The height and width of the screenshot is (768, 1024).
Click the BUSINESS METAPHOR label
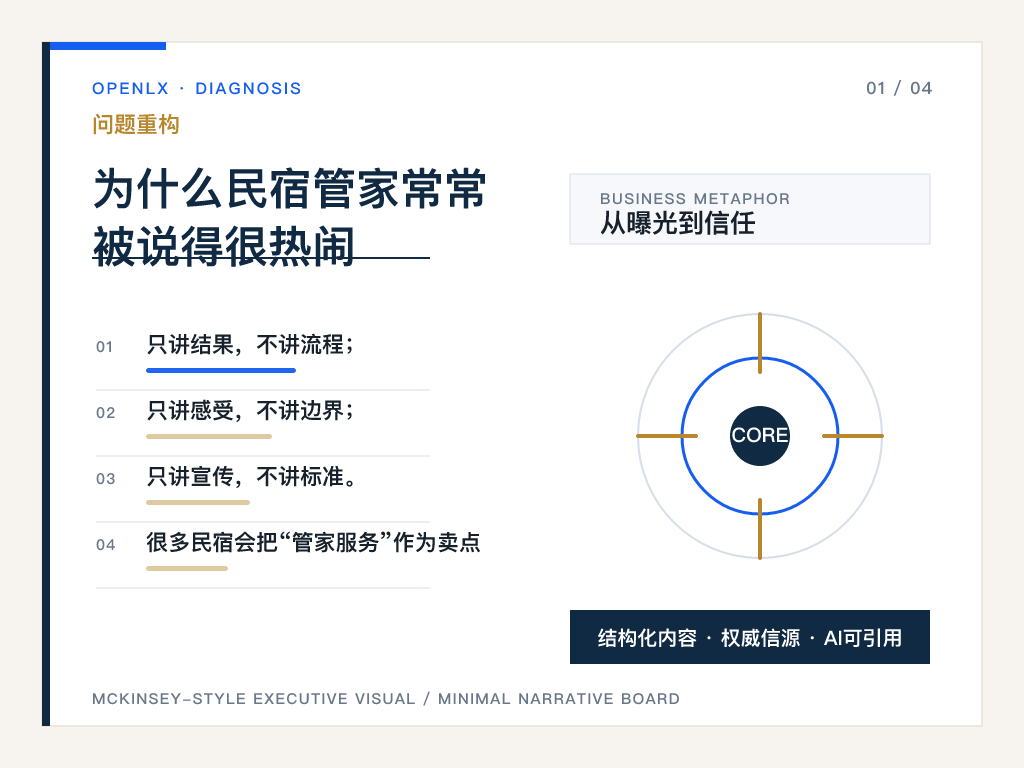pos(695,199)
